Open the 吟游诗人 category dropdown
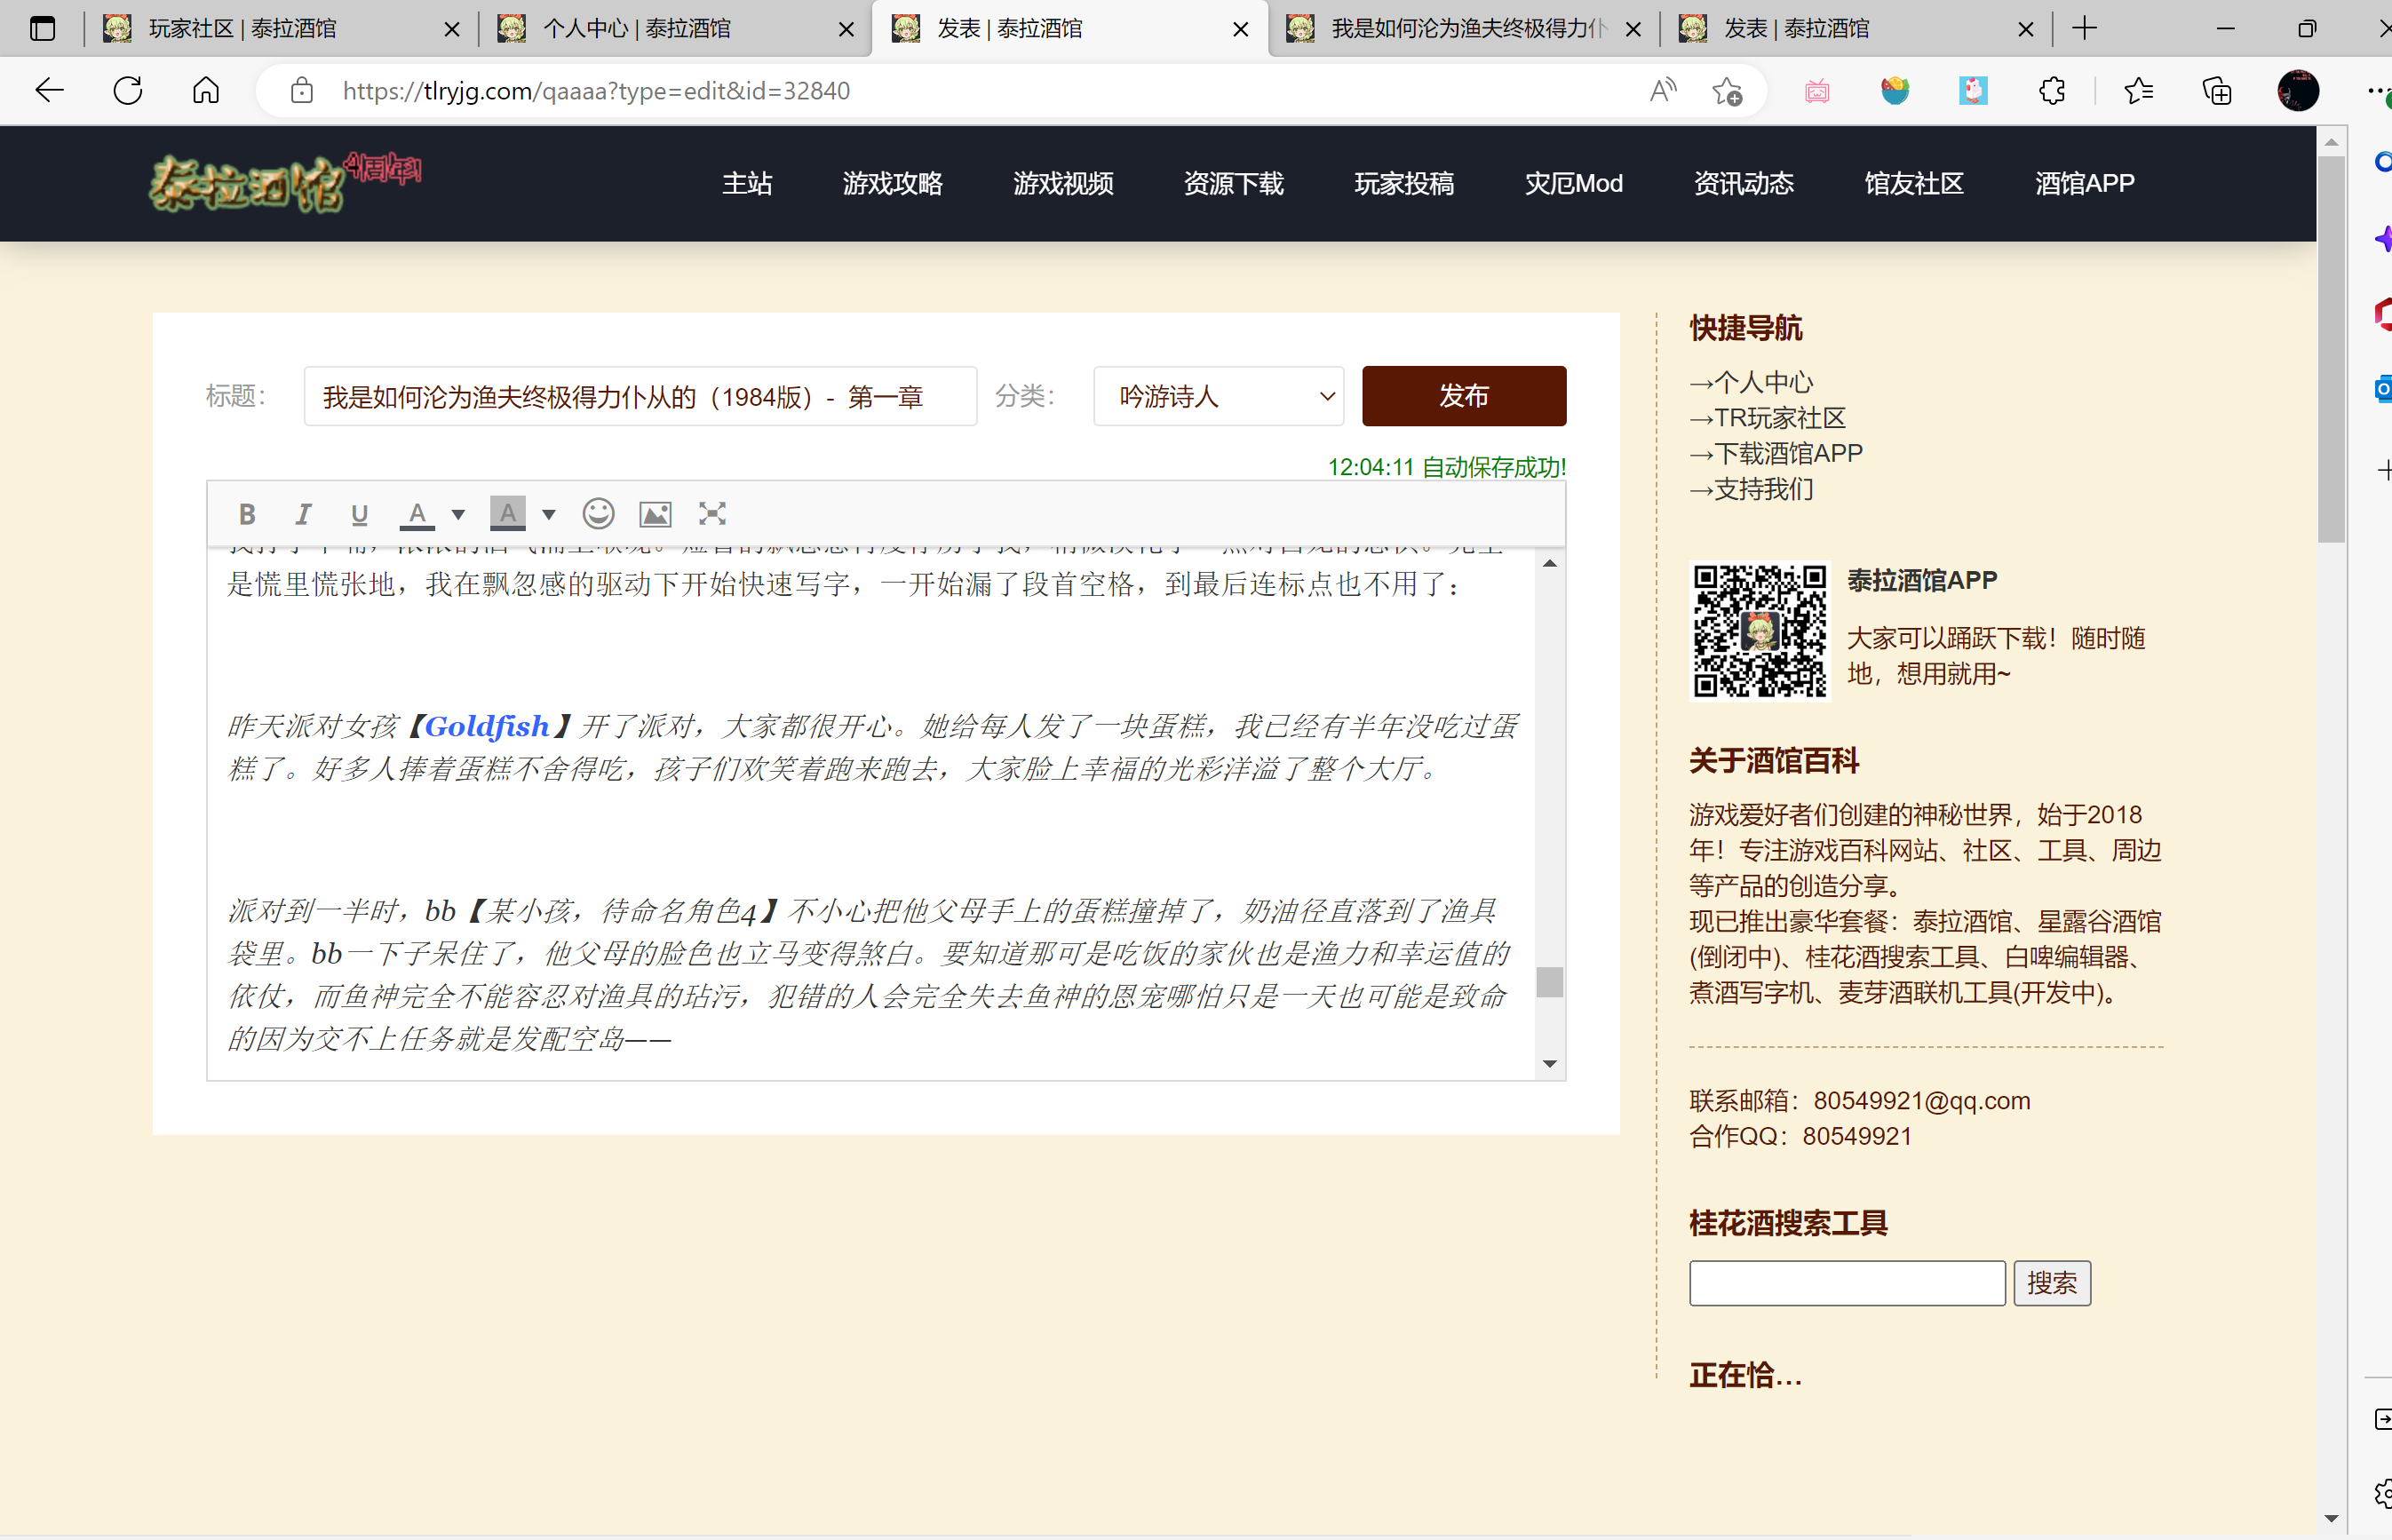This screenshot has width=2392, height=1540. pyautogui.click(x=1218, y=396)
